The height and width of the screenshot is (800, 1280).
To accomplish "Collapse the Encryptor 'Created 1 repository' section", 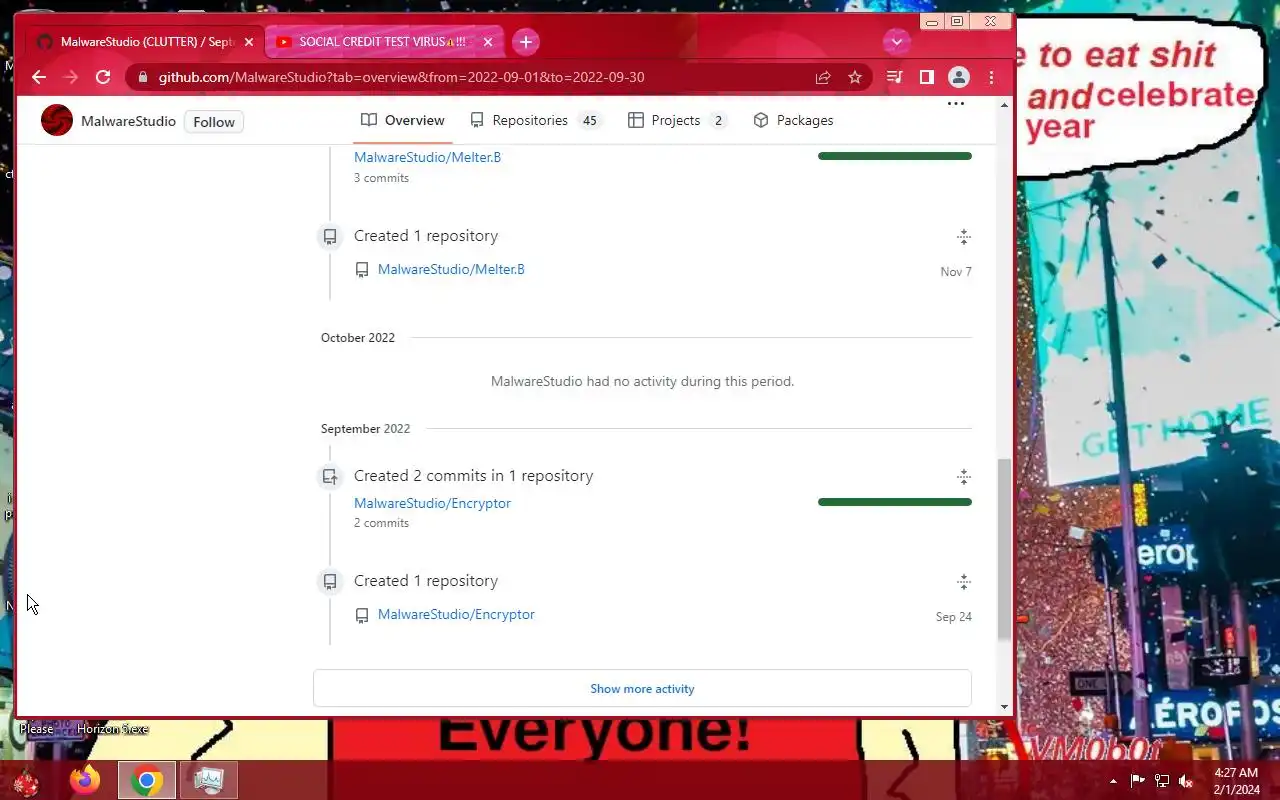I will pyautogui.click(x=964, y=582).
